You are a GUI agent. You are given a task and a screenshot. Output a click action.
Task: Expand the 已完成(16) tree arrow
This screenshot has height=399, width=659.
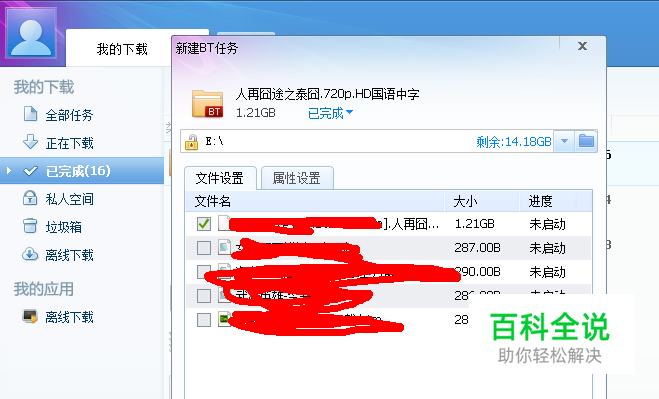9,171
